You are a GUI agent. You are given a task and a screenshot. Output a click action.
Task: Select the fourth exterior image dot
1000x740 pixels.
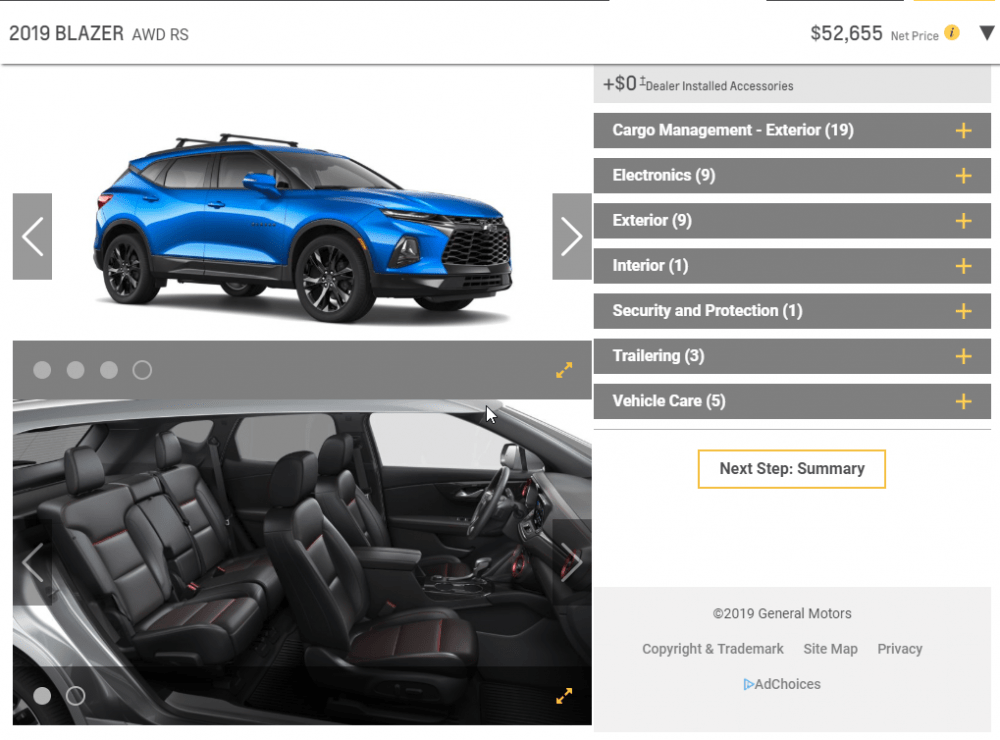click(142, 370)
